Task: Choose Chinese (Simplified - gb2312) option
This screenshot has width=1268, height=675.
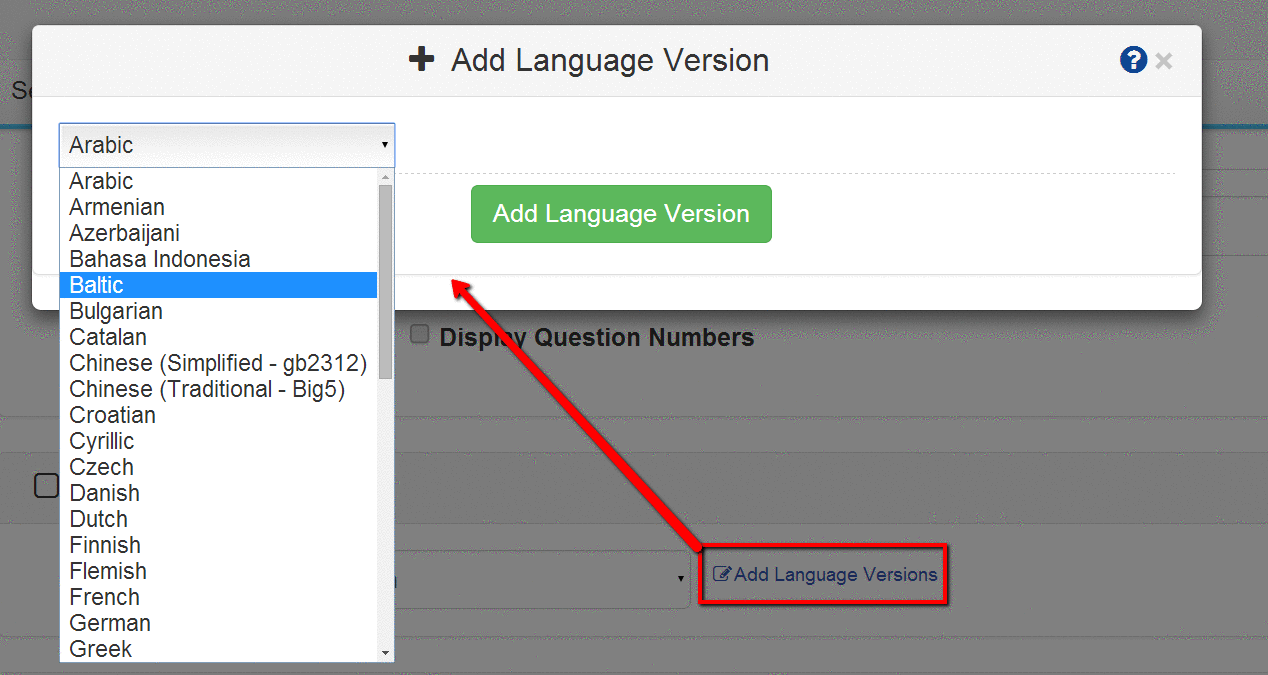Action: [x=218, y=363]
